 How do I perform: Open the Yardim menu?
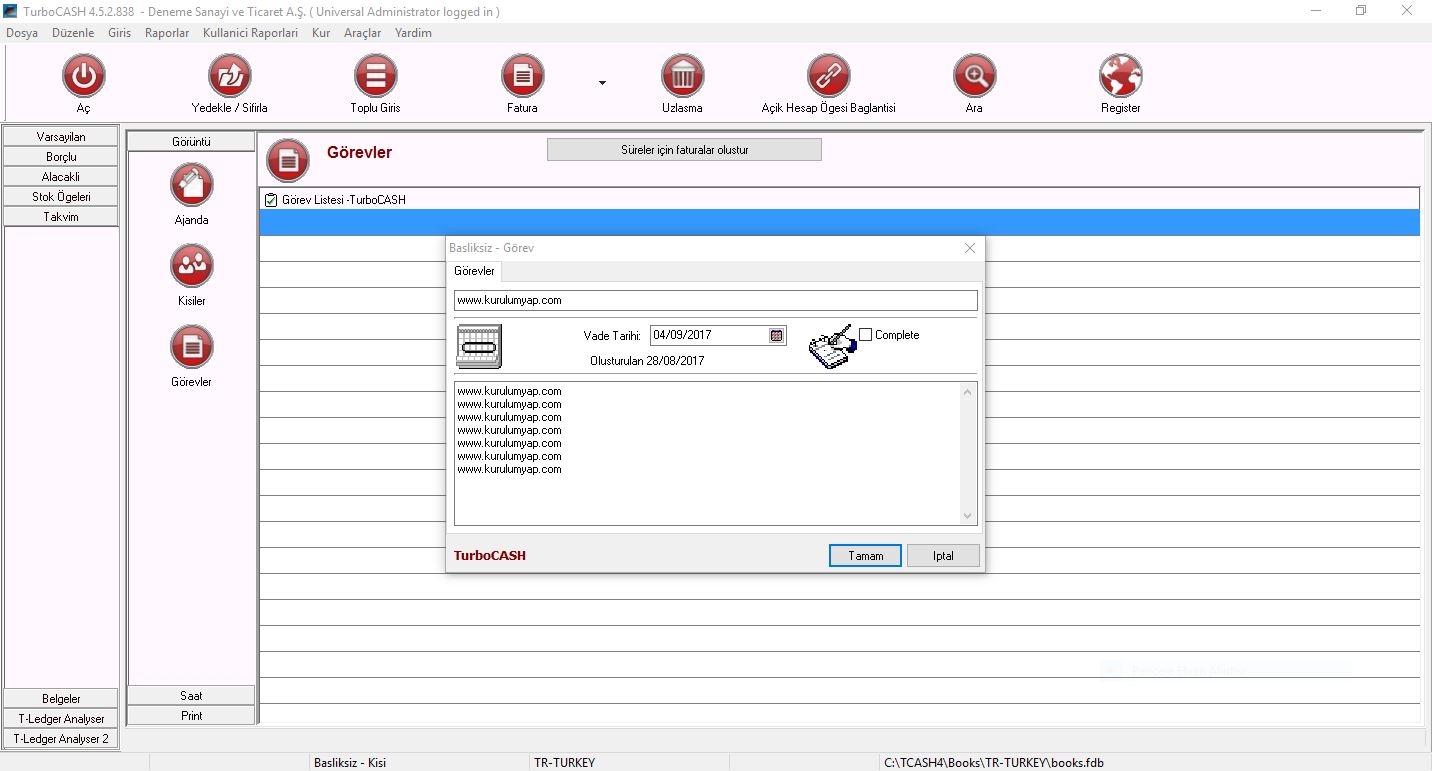(414, 33)
